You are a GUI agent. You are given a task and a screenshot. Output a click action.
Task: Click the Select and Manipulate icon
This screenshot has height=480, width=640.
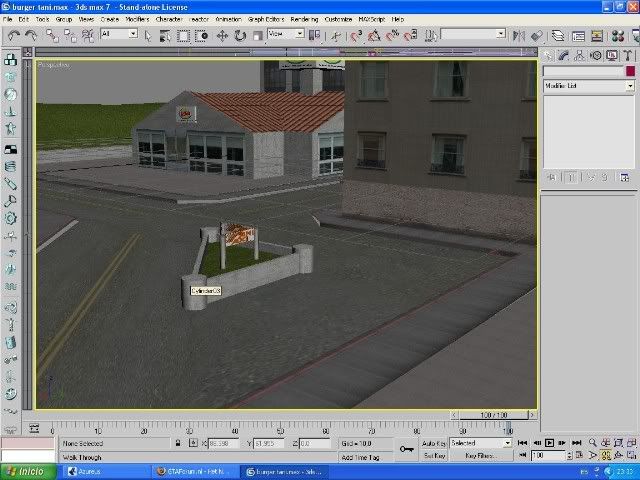point(336,36)
